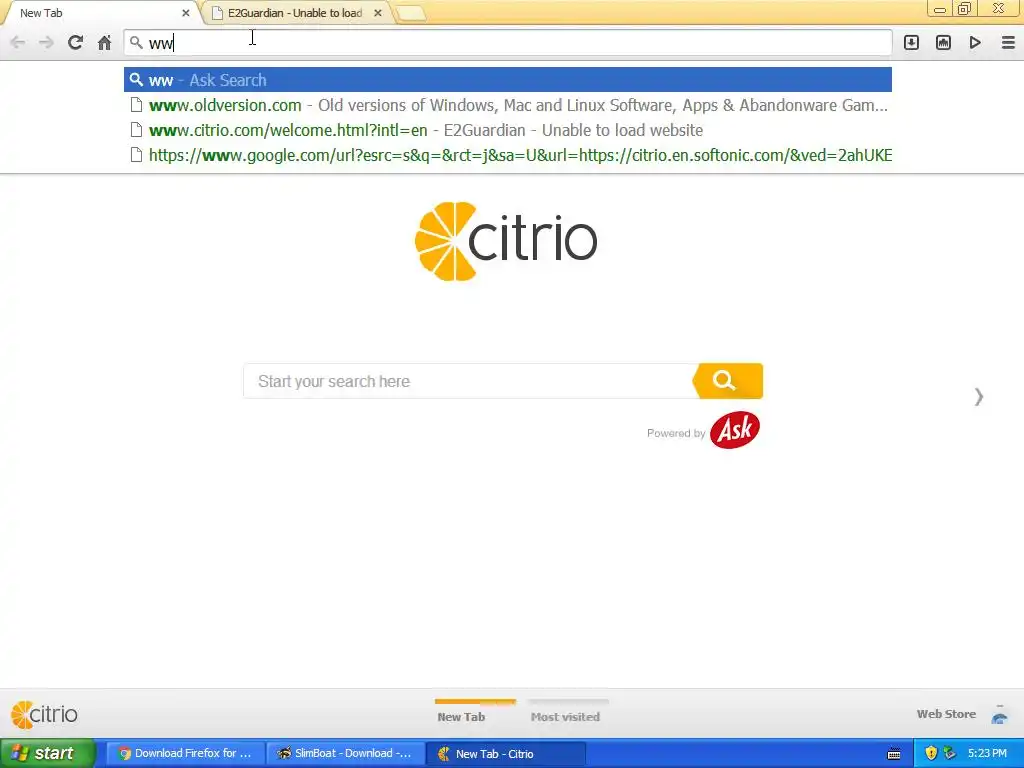Click the forward navigation arrow
Image resolution: width=1024 pixels, height=768 pixels.
(46, 42)
